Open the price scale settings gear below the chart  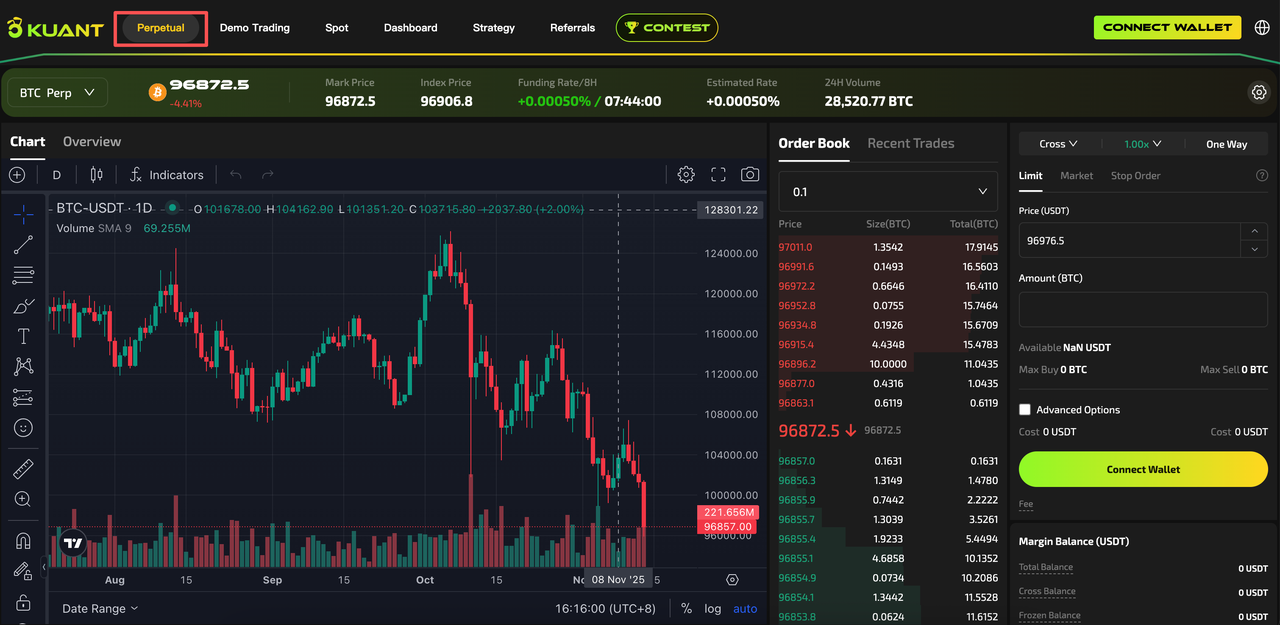click(x=732, y=580)
